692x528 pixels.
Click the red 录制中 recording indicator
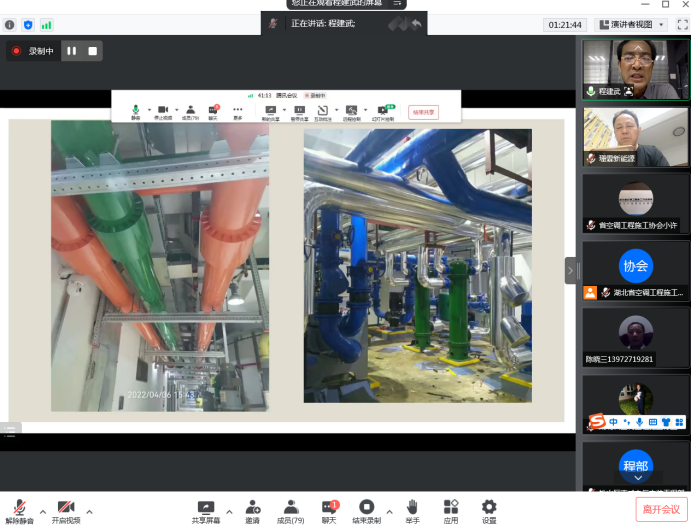(33, 51)
